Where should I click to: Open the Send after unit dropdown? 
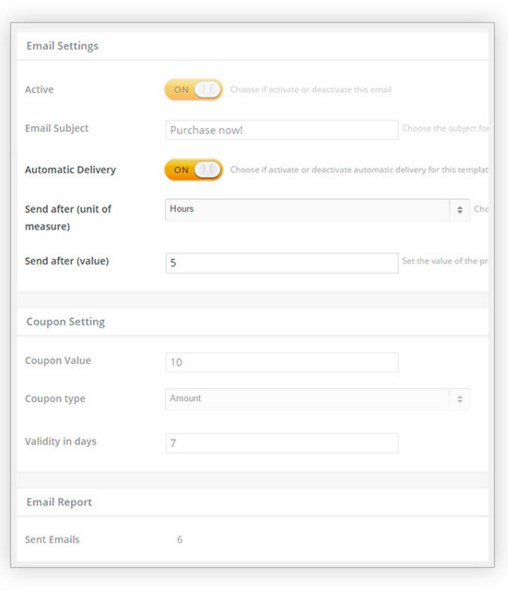(317, 210)
